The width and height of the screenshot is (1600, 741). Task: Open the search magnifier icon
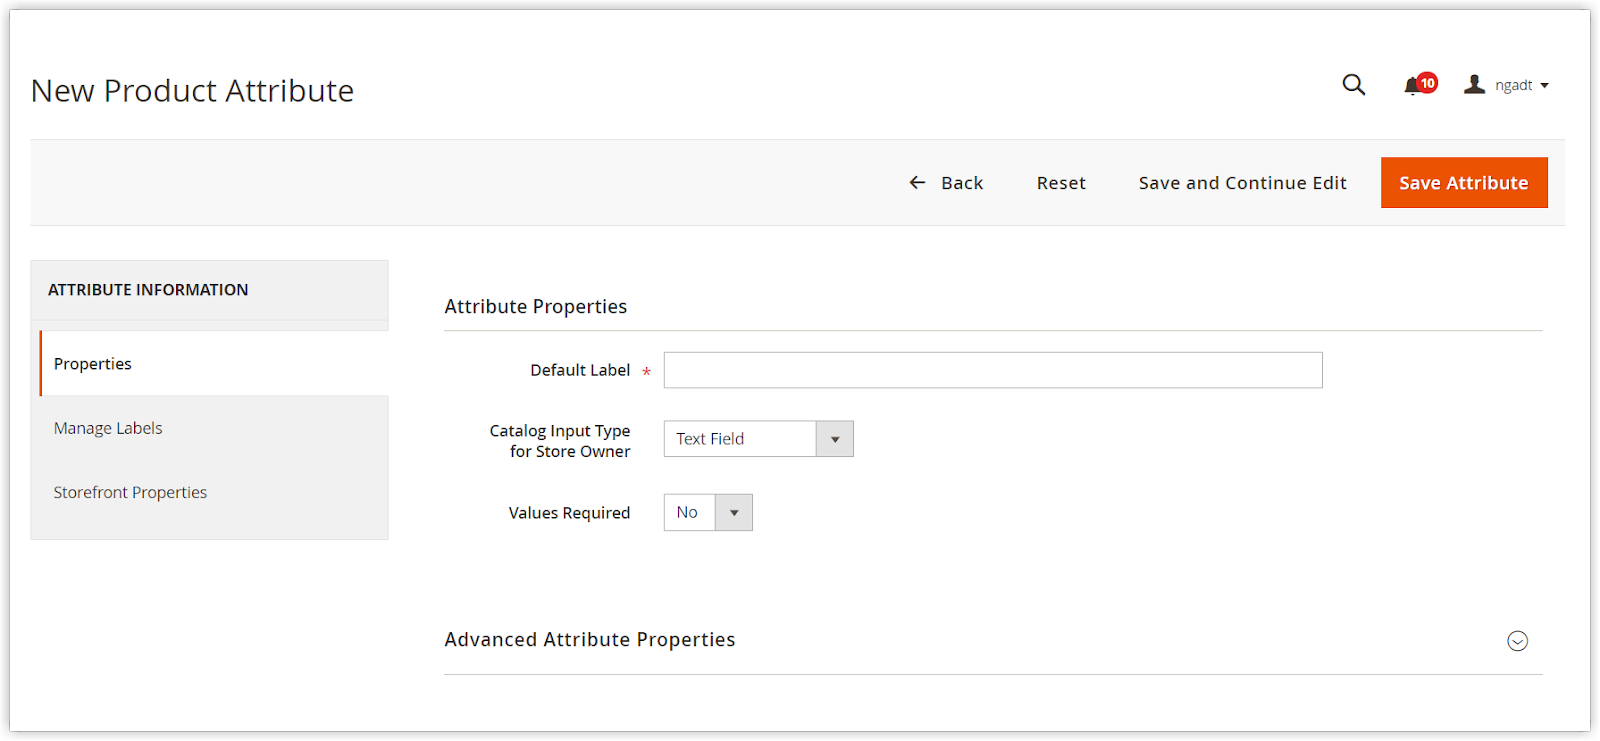click(1353, 85)
